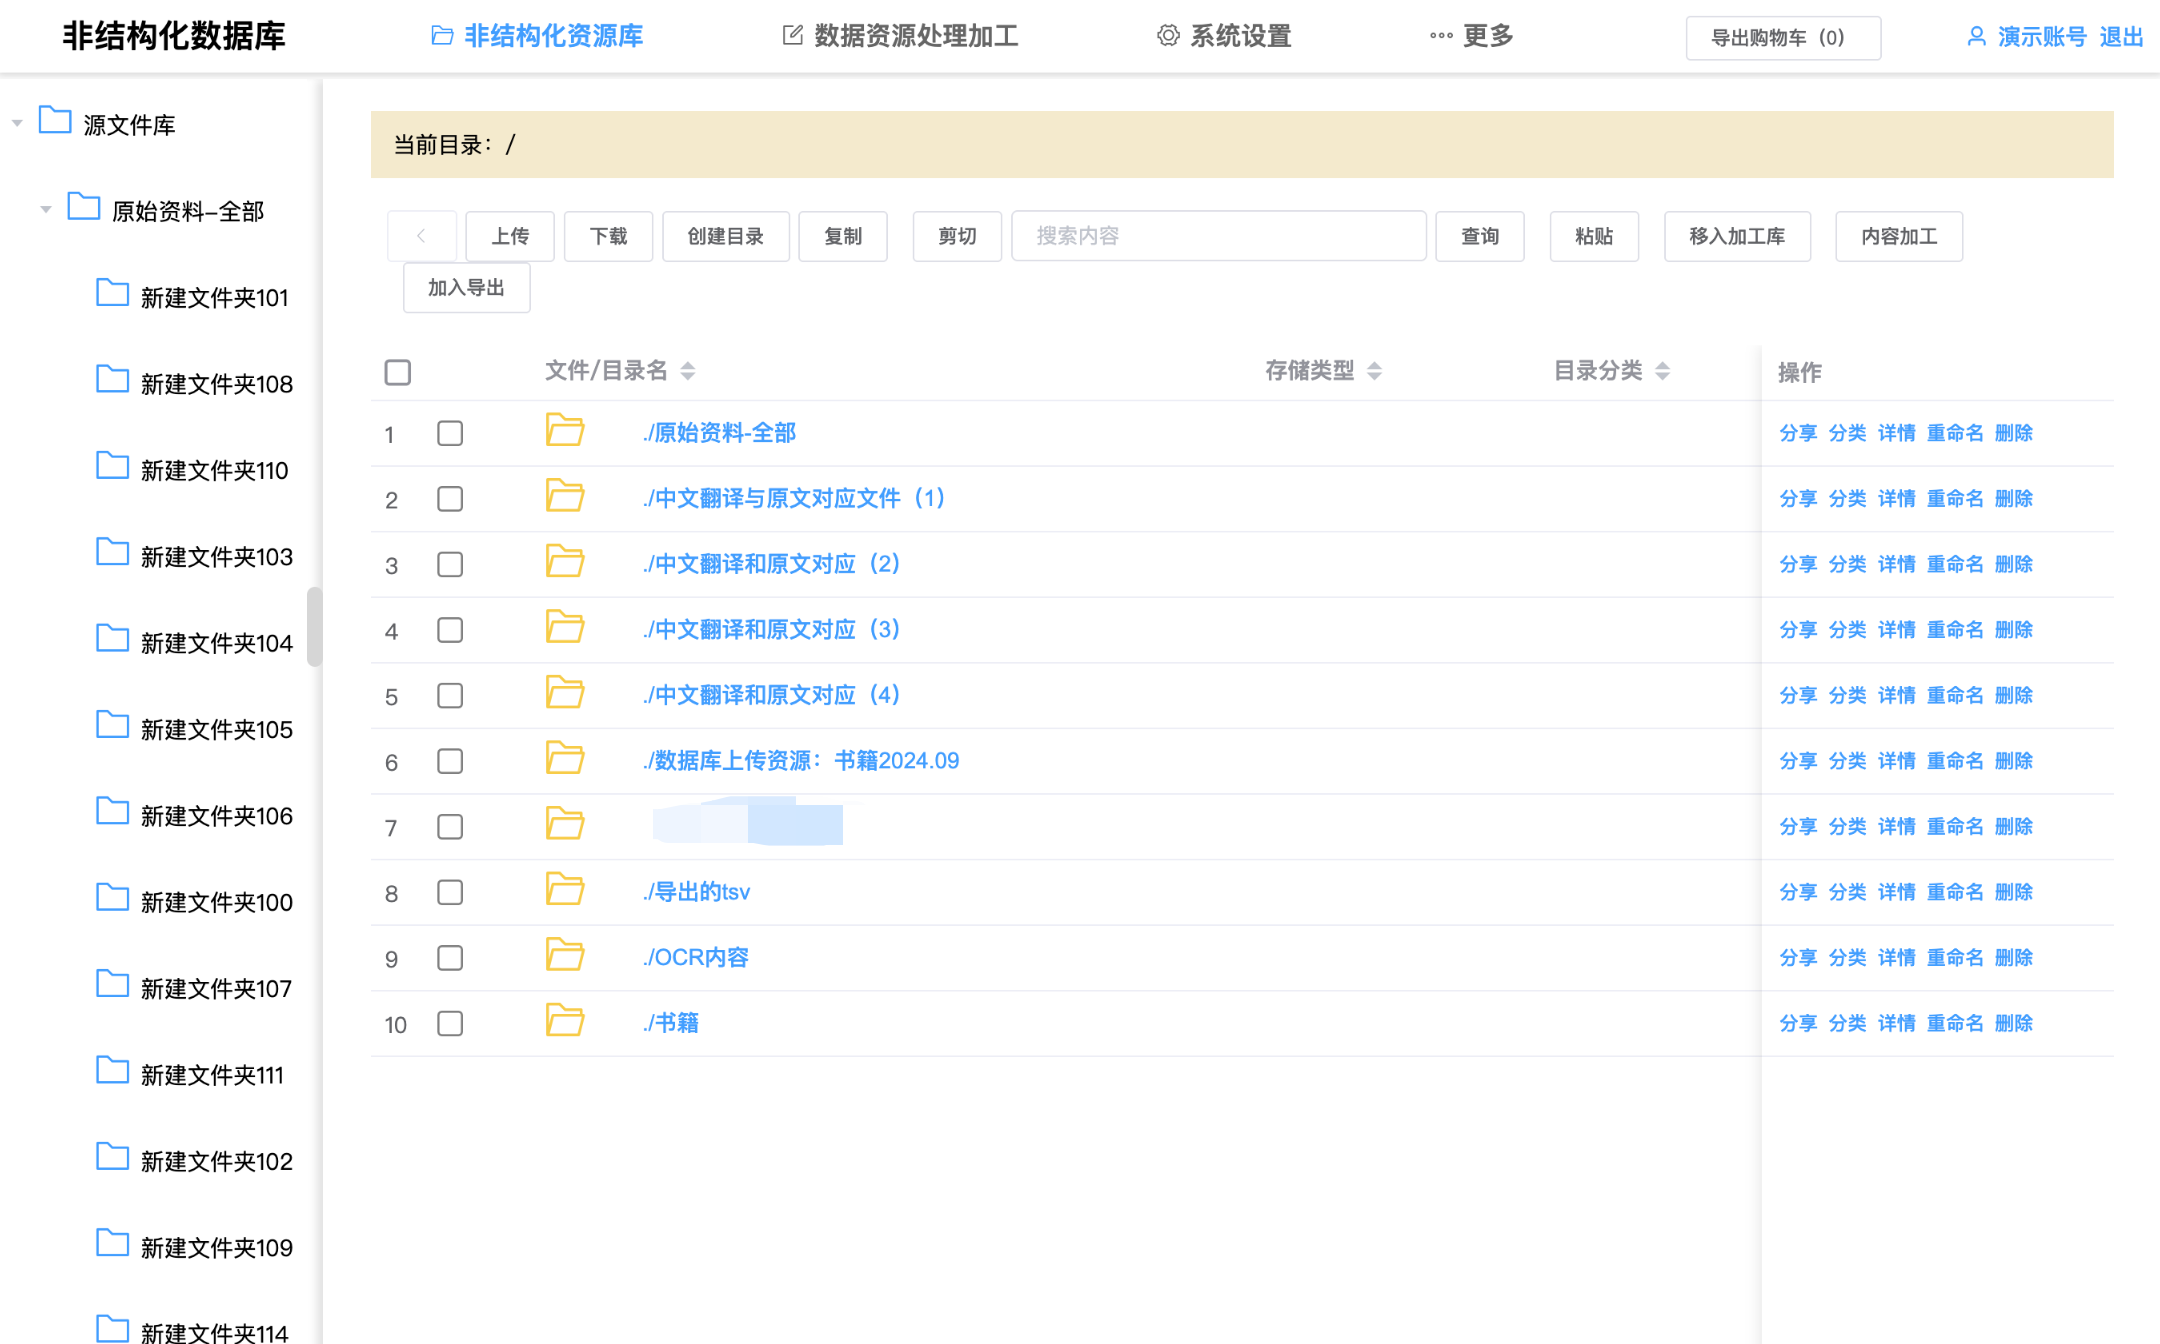
Task: Check the box for row 1 原始资料-全部
Action: 450,433
